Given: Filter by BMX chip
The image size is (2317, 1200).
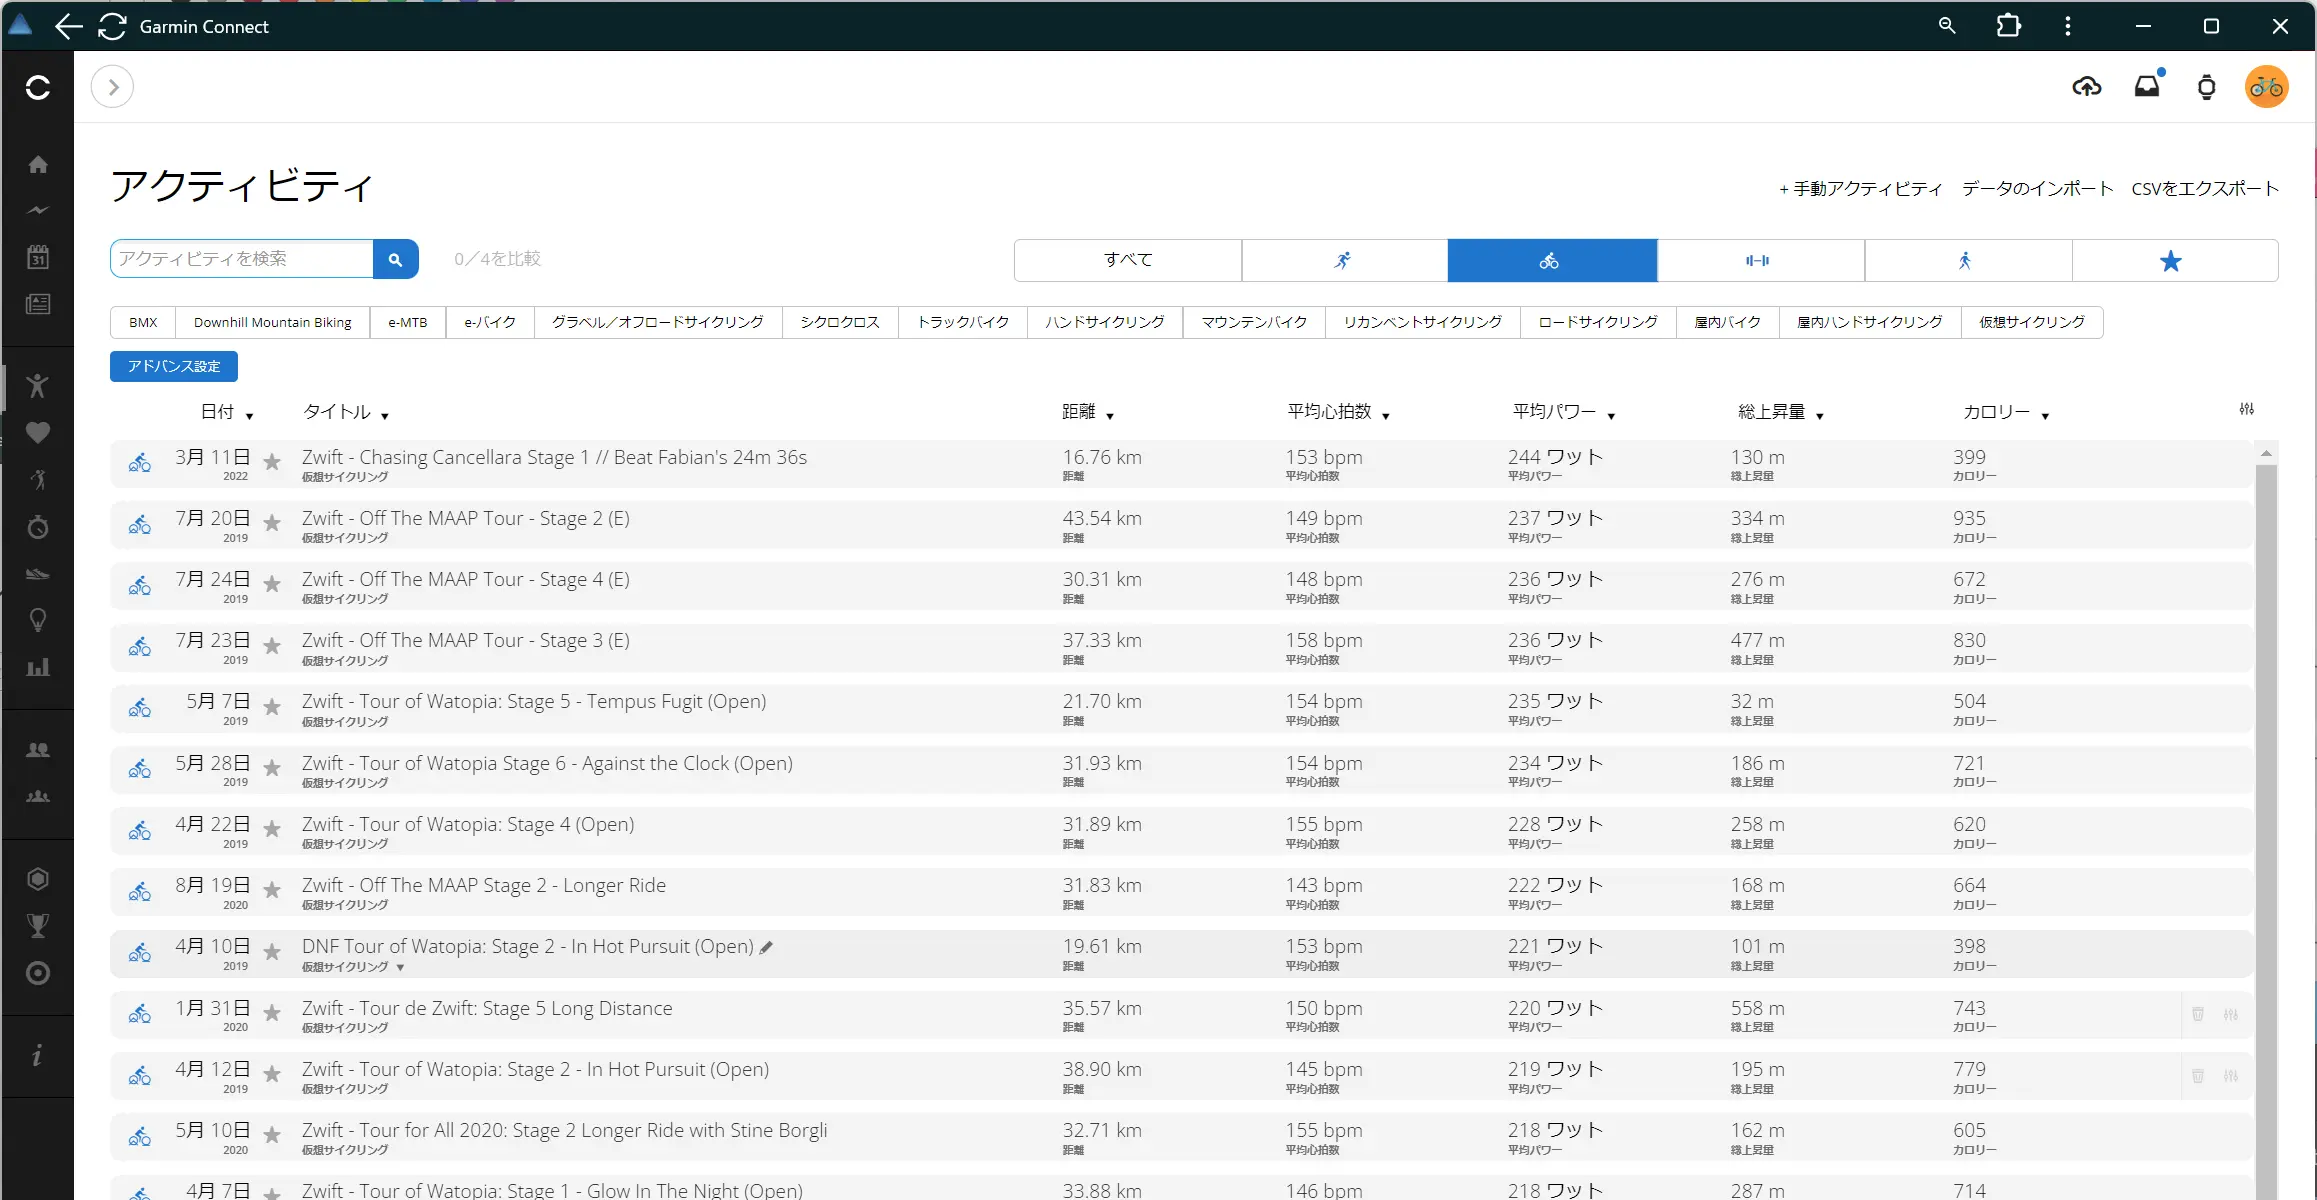Looking at the screenshot, I should tap(143, 322).
